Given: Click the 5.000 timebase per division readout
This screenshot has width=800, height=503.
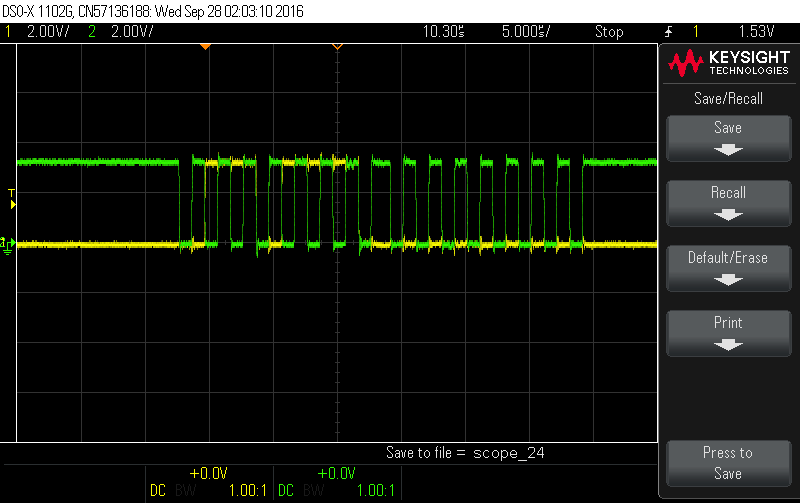Looking at the screenshot, I should coord(526,32).
